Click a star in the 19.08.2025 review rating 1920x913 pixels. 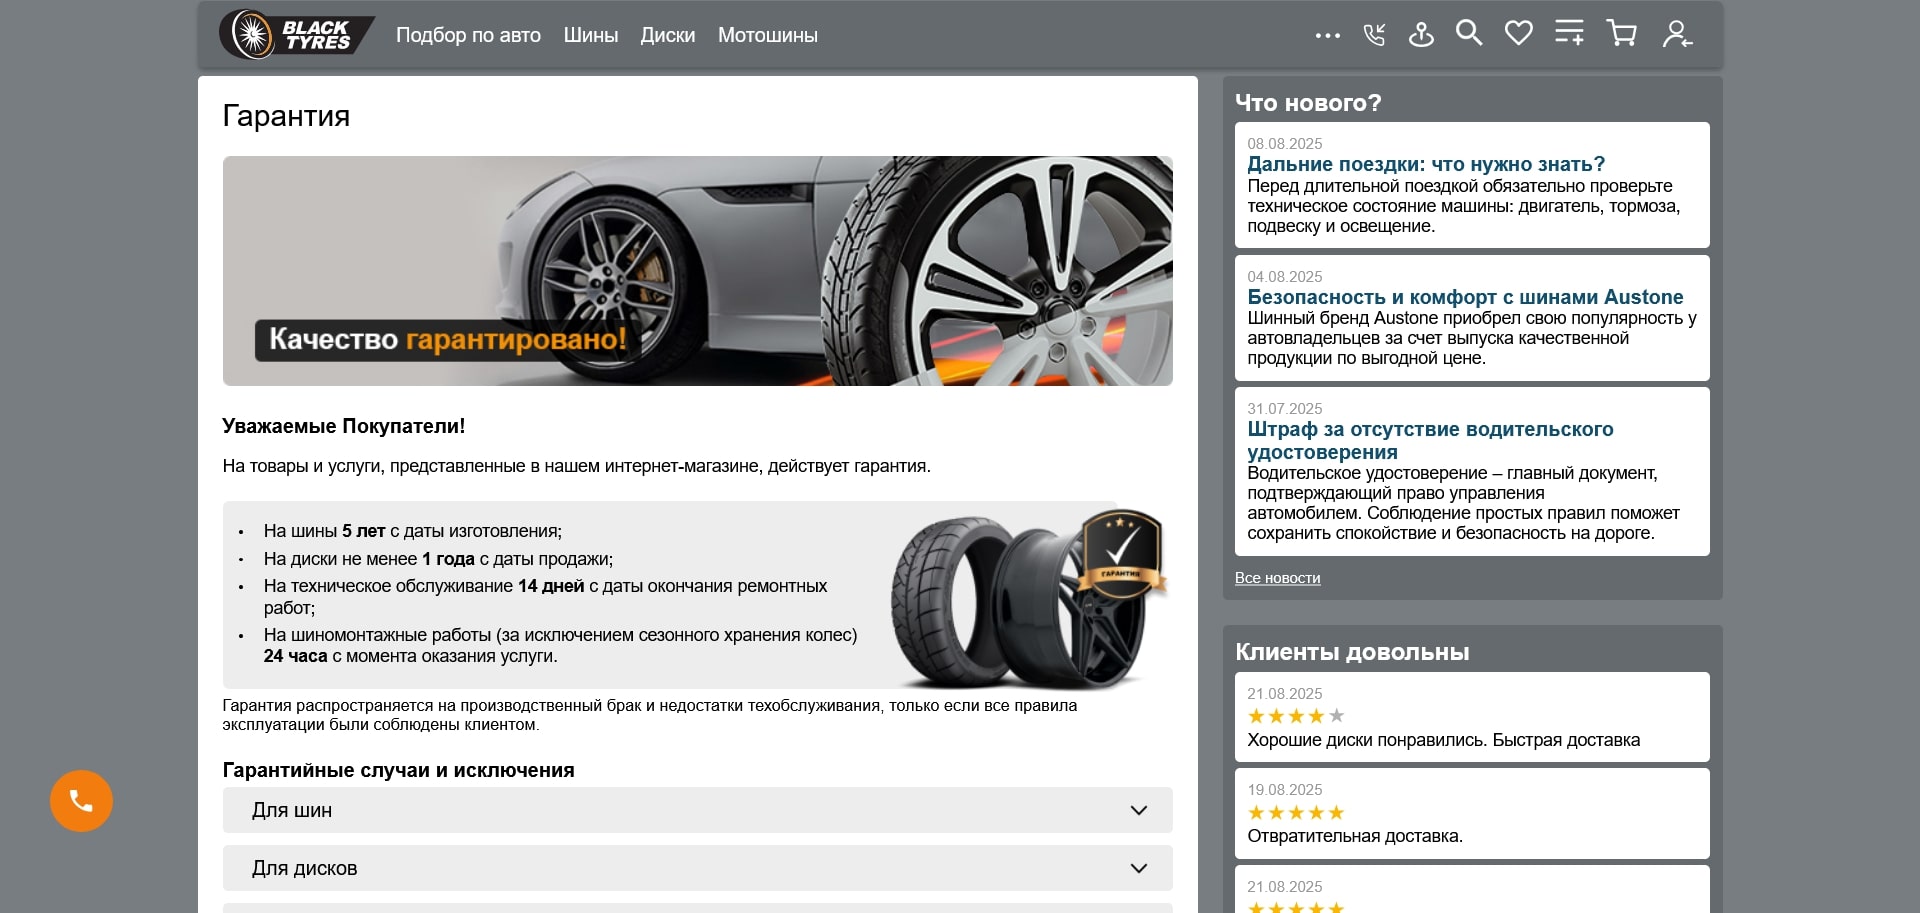pyautogui.click(x=1294, y=812)
